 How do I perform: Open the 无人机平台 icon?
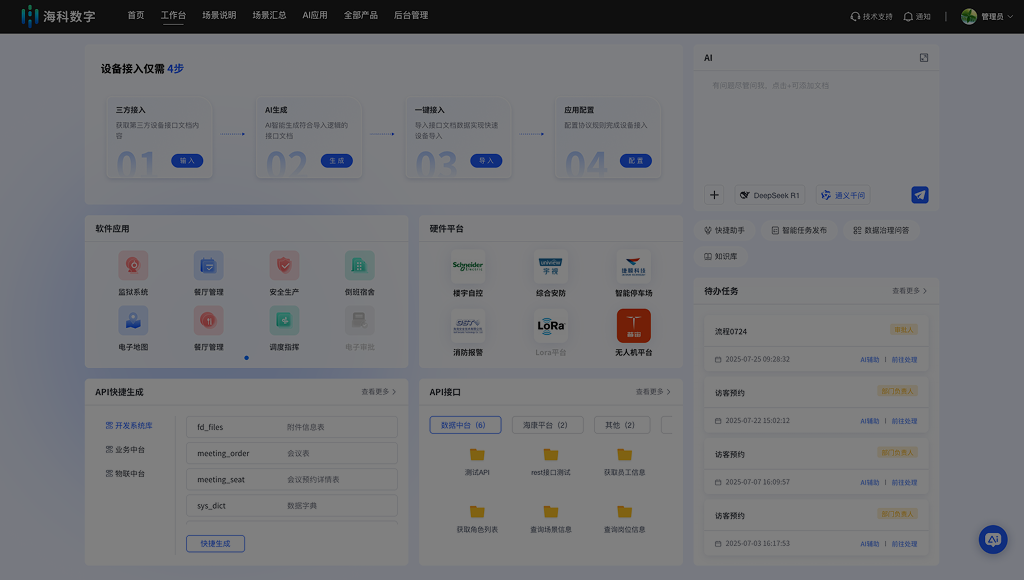point(633,326)
